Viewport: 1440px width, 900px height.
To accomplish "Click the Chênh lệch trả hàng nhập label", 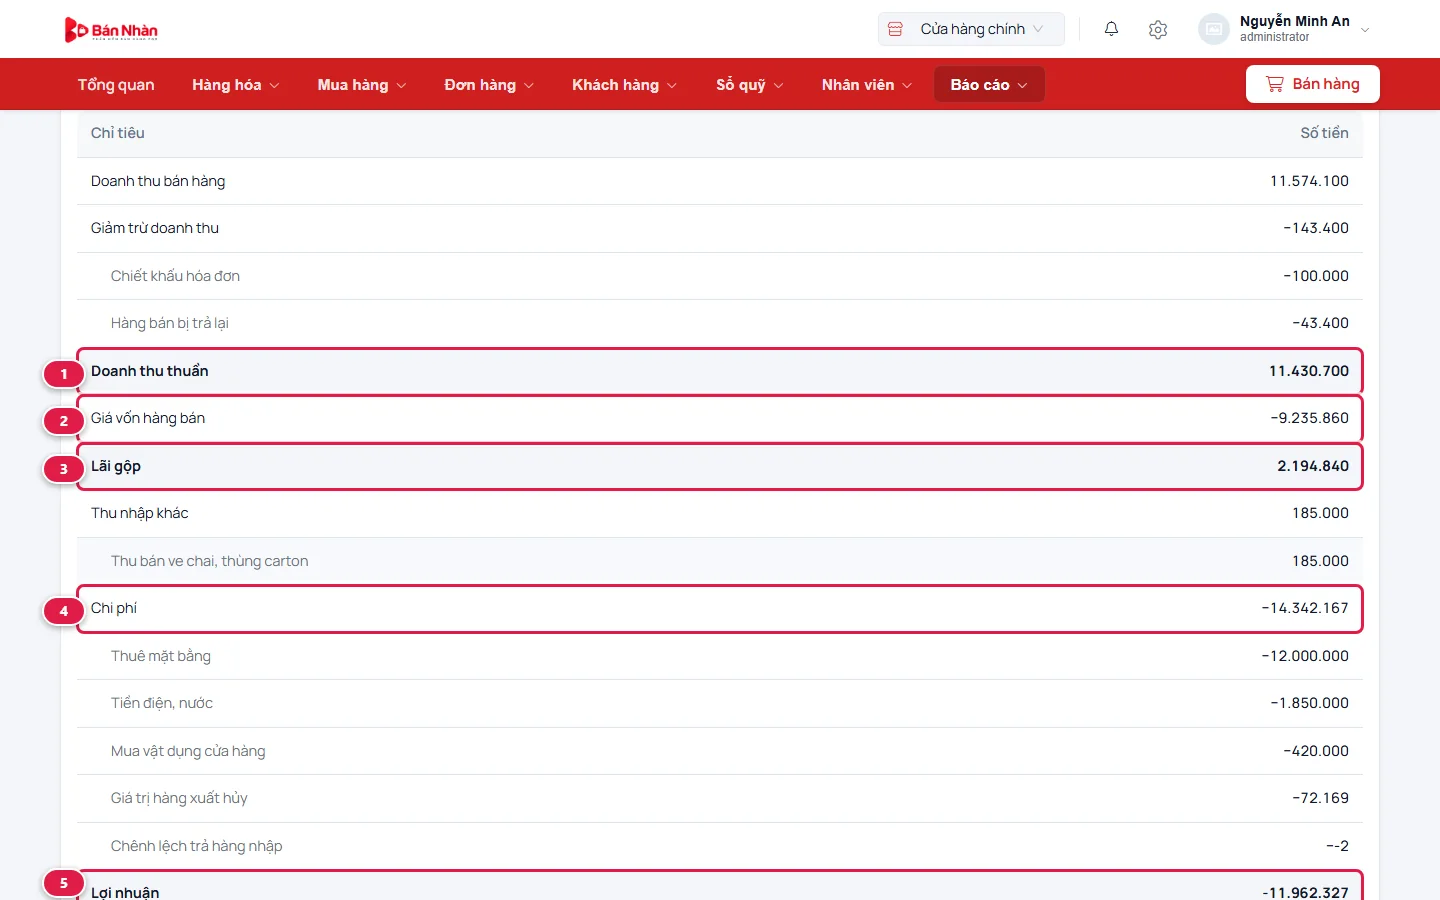I will (197, 846).
